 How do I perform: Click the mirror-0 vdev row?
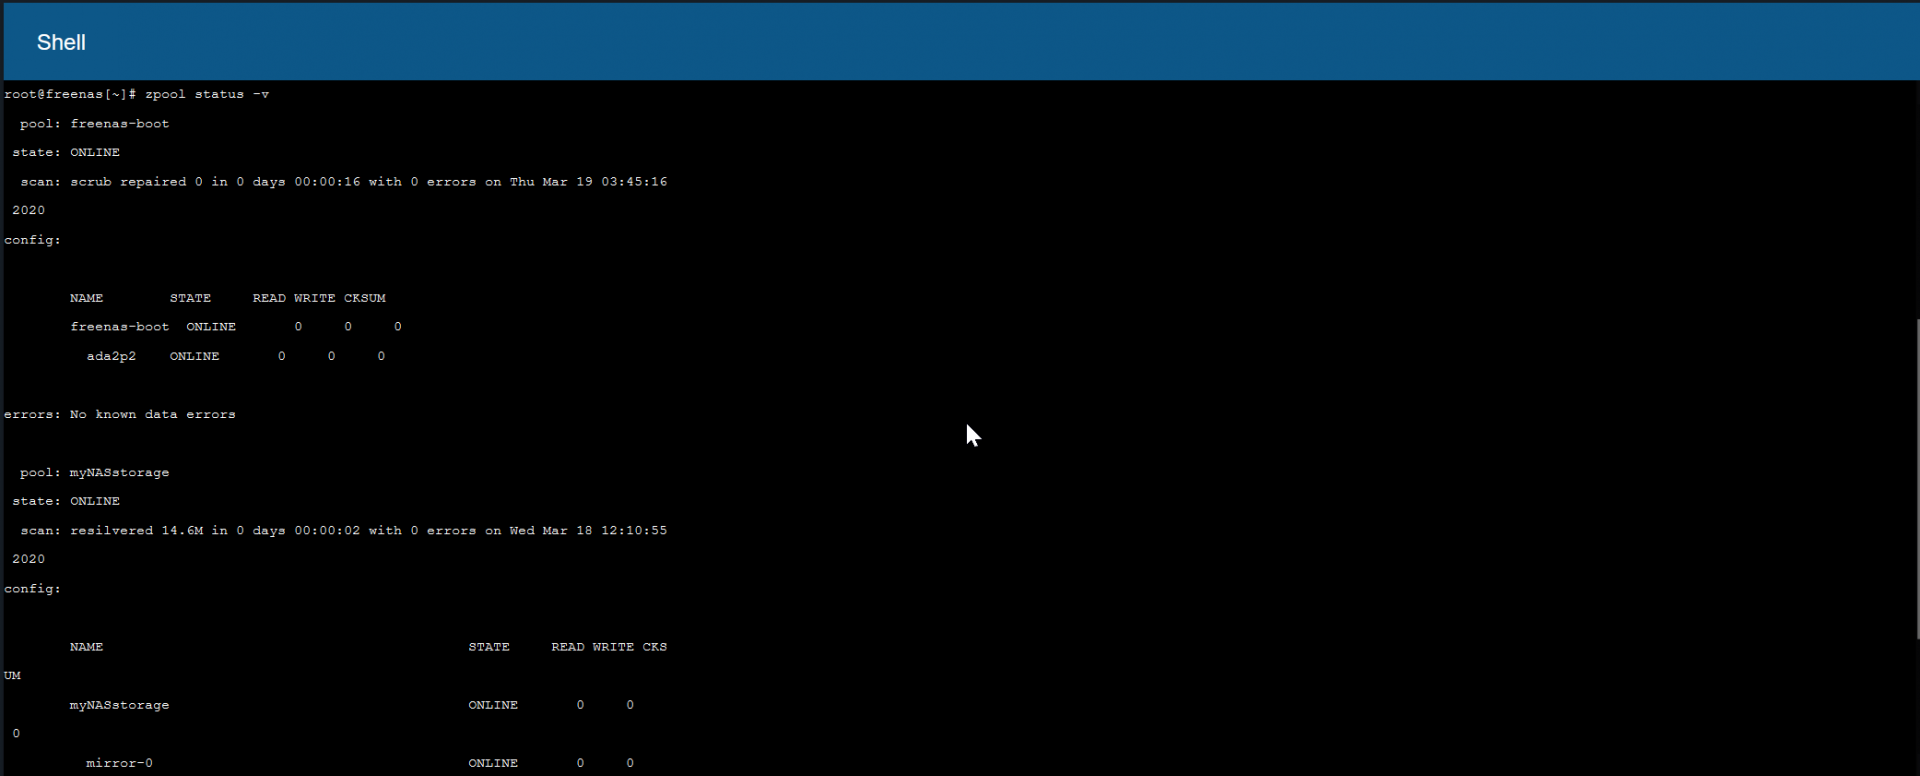pyautogui.click(x=360, y=763)
